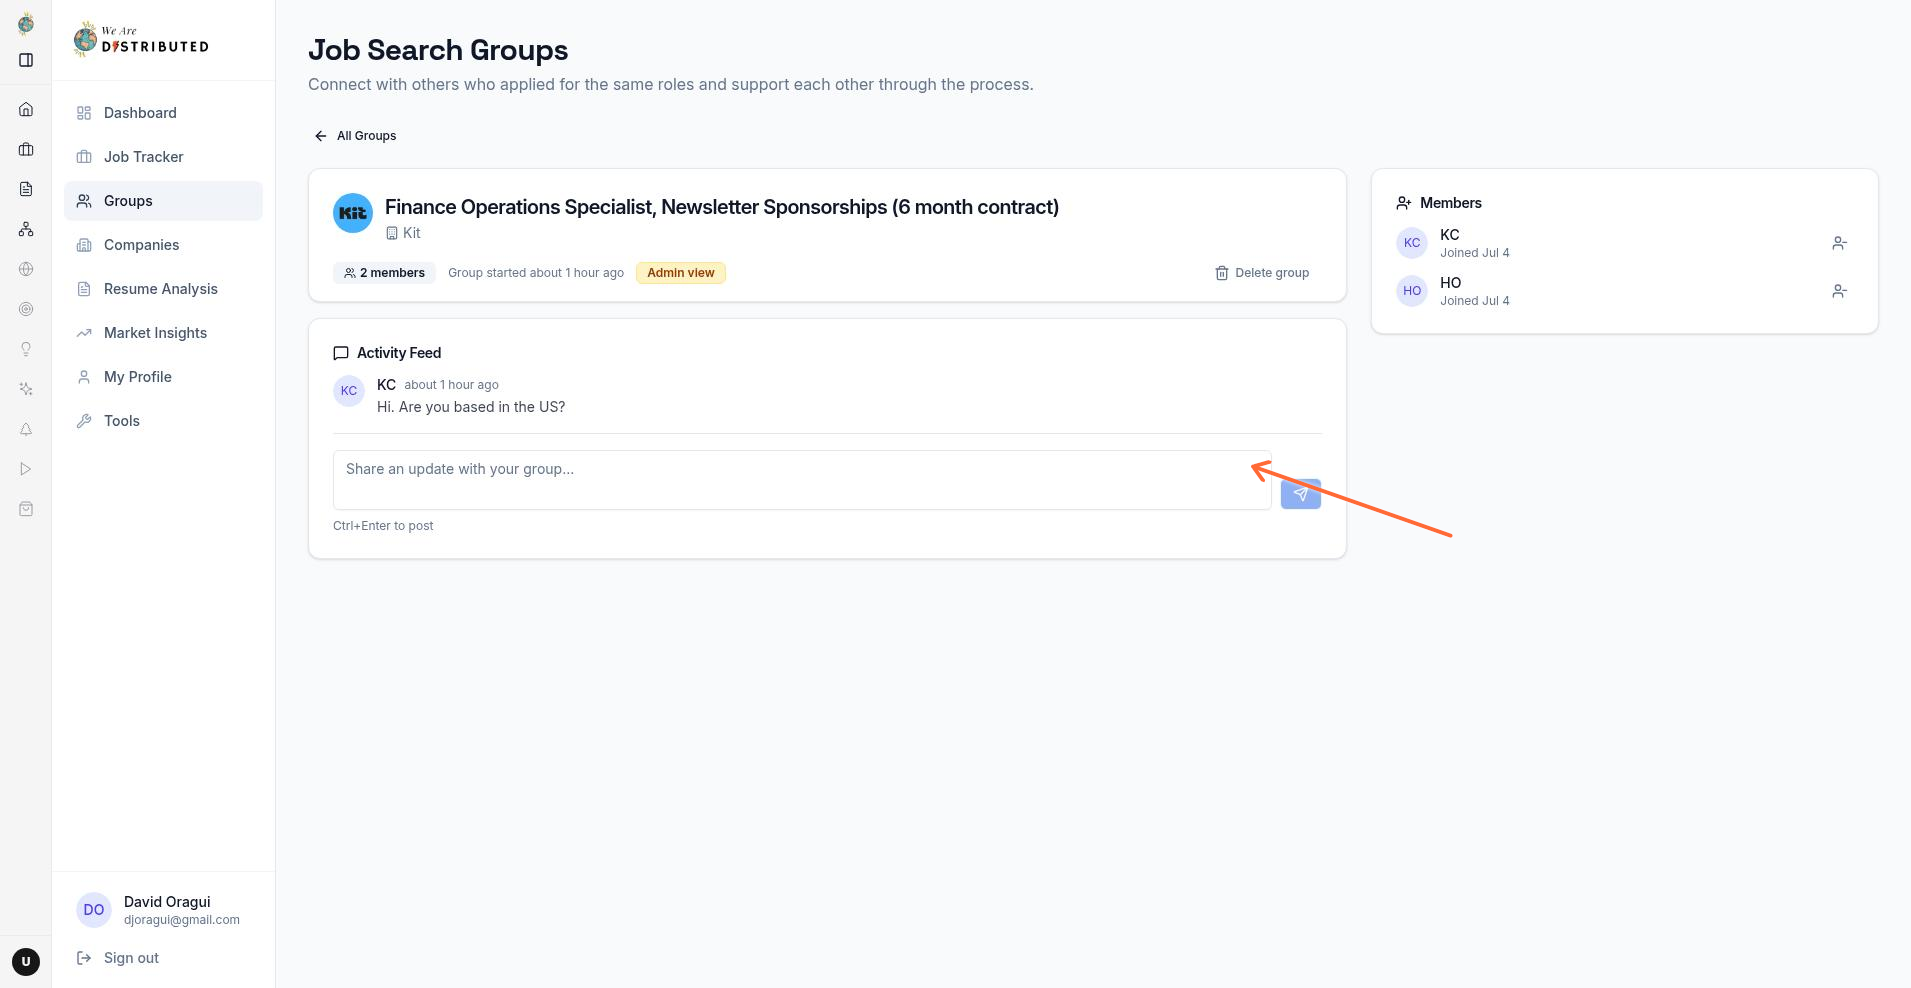
Task: Click the Delete group button
Action: point(1262,273)
